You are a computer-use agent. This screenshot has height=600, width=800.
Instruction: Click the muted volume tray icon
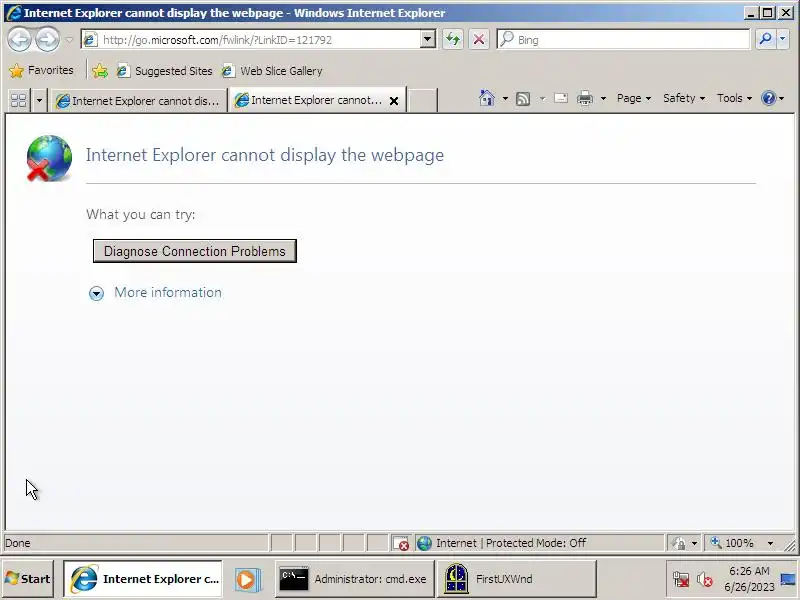[705, 580]
